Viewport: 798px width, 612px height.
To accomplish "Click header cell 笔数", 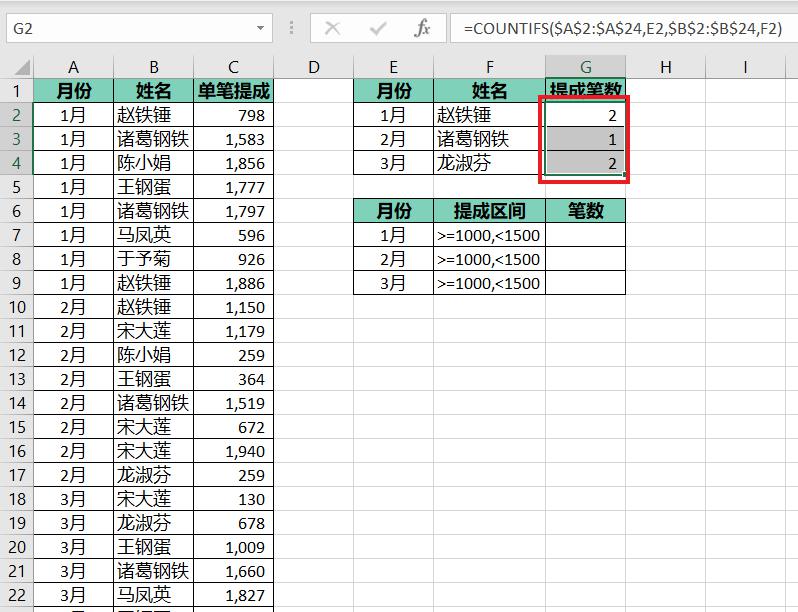I will 585,211.
